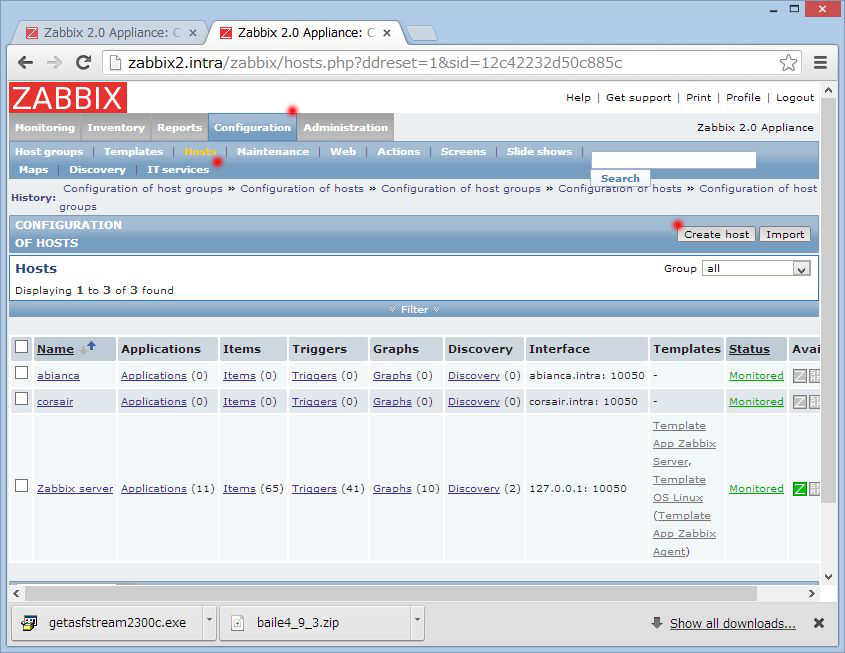Click Show all downloads link

(x=732, y=623)
